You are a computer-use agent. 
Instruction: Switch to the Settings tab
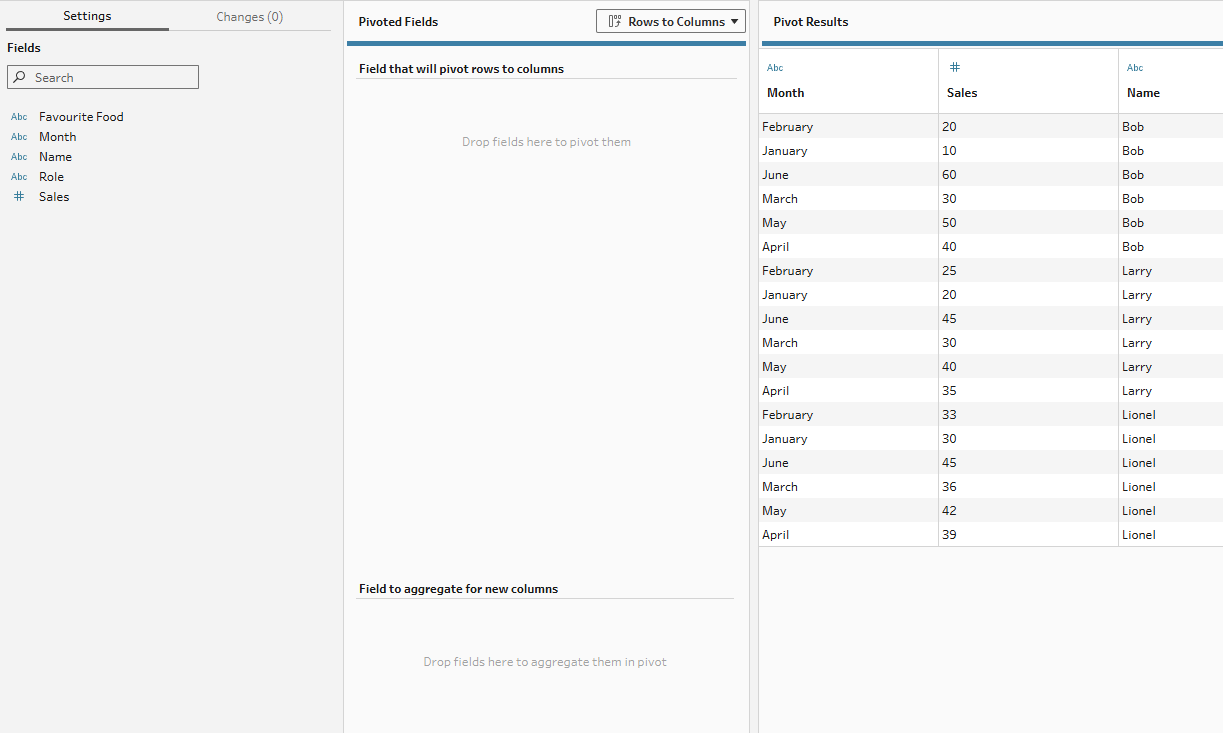tap(87, 16)
